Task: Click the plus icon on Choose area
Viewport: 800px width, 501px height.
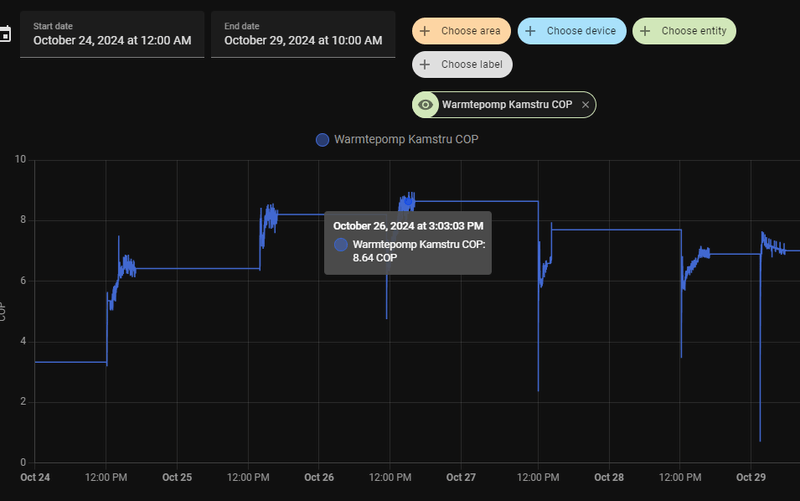Action: [x=425, y=31]
